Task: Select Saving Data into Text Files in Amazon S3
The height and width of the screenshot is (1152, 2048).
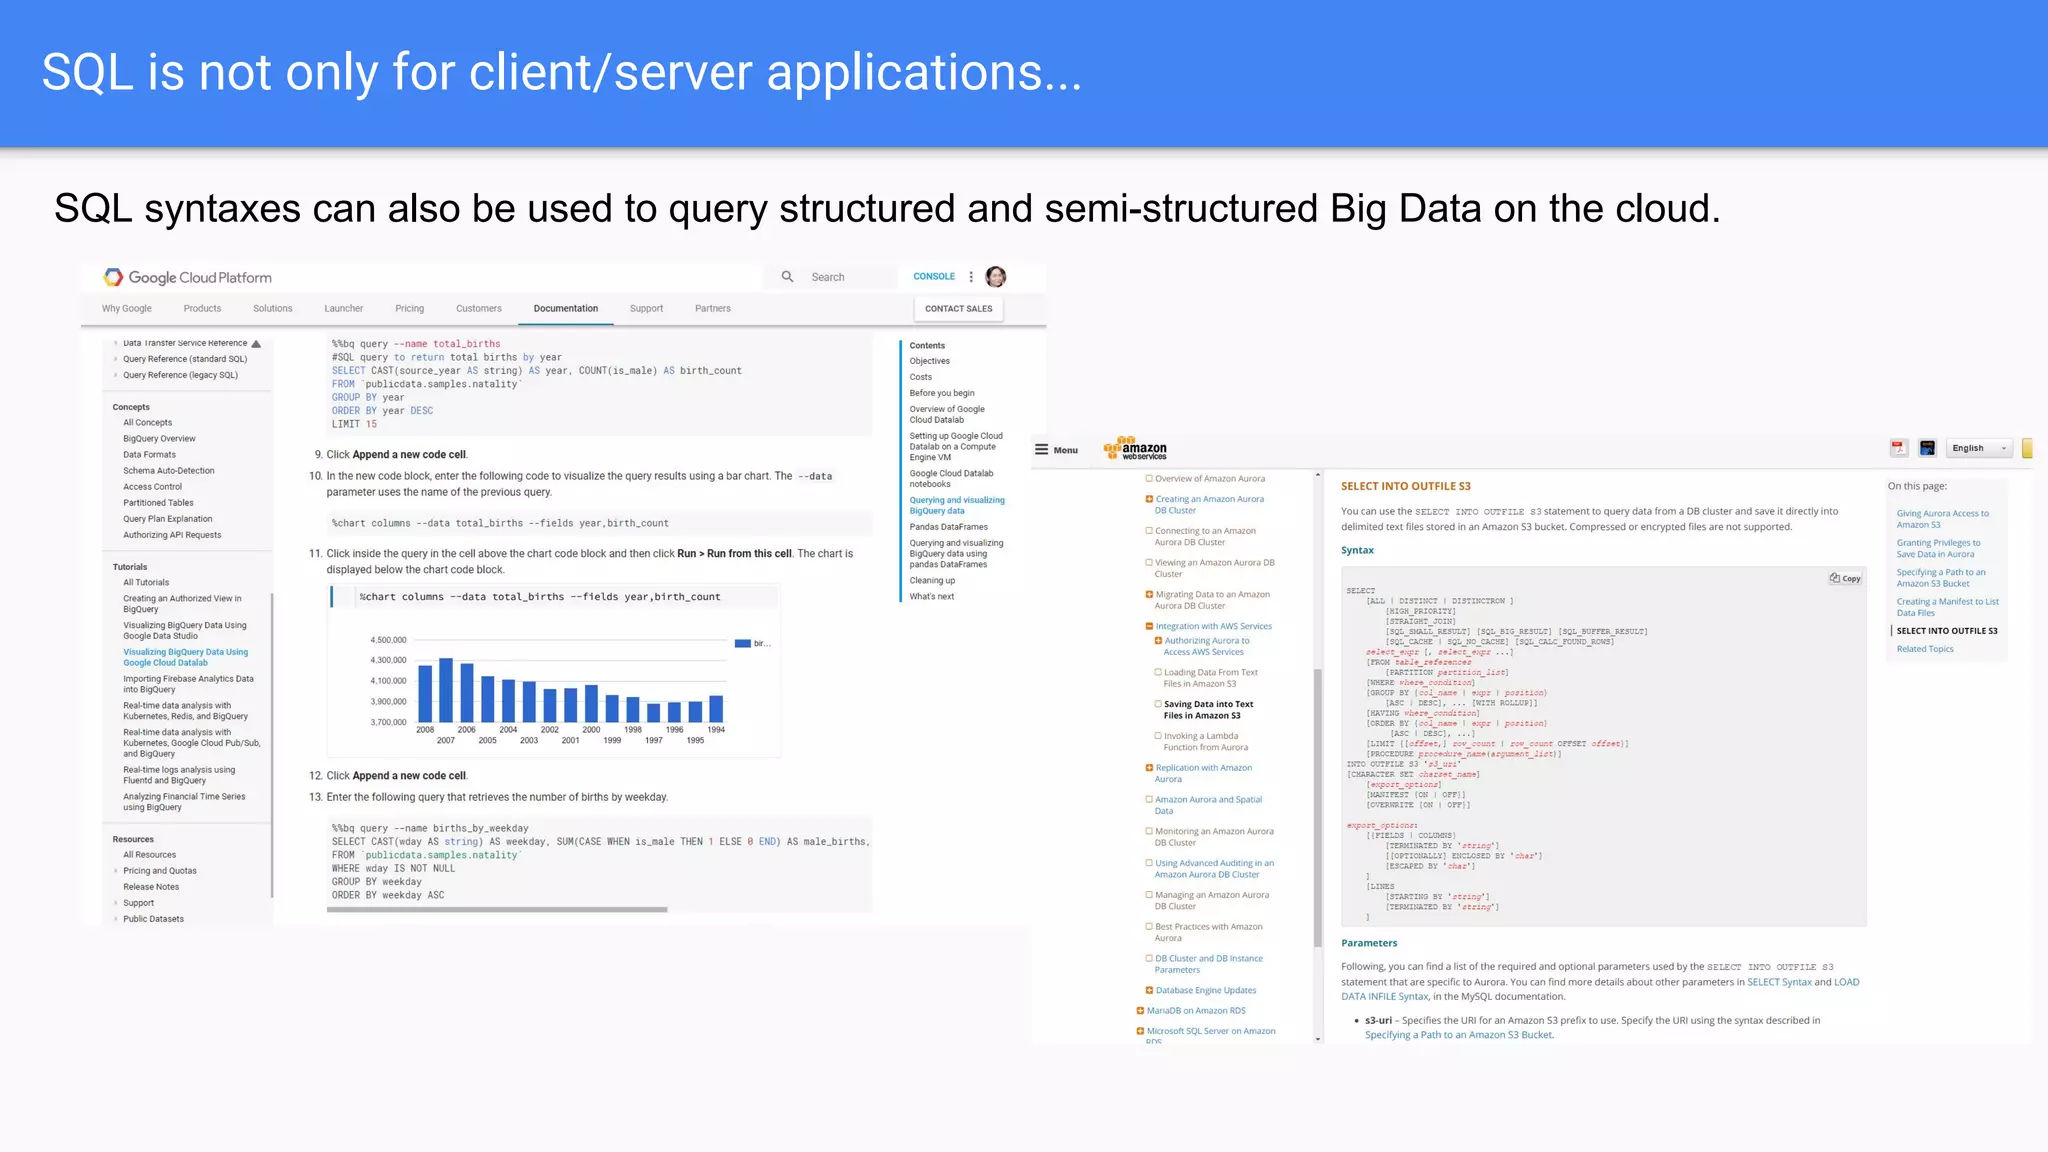Action: pyautogui.click(x=1208, y=710)
